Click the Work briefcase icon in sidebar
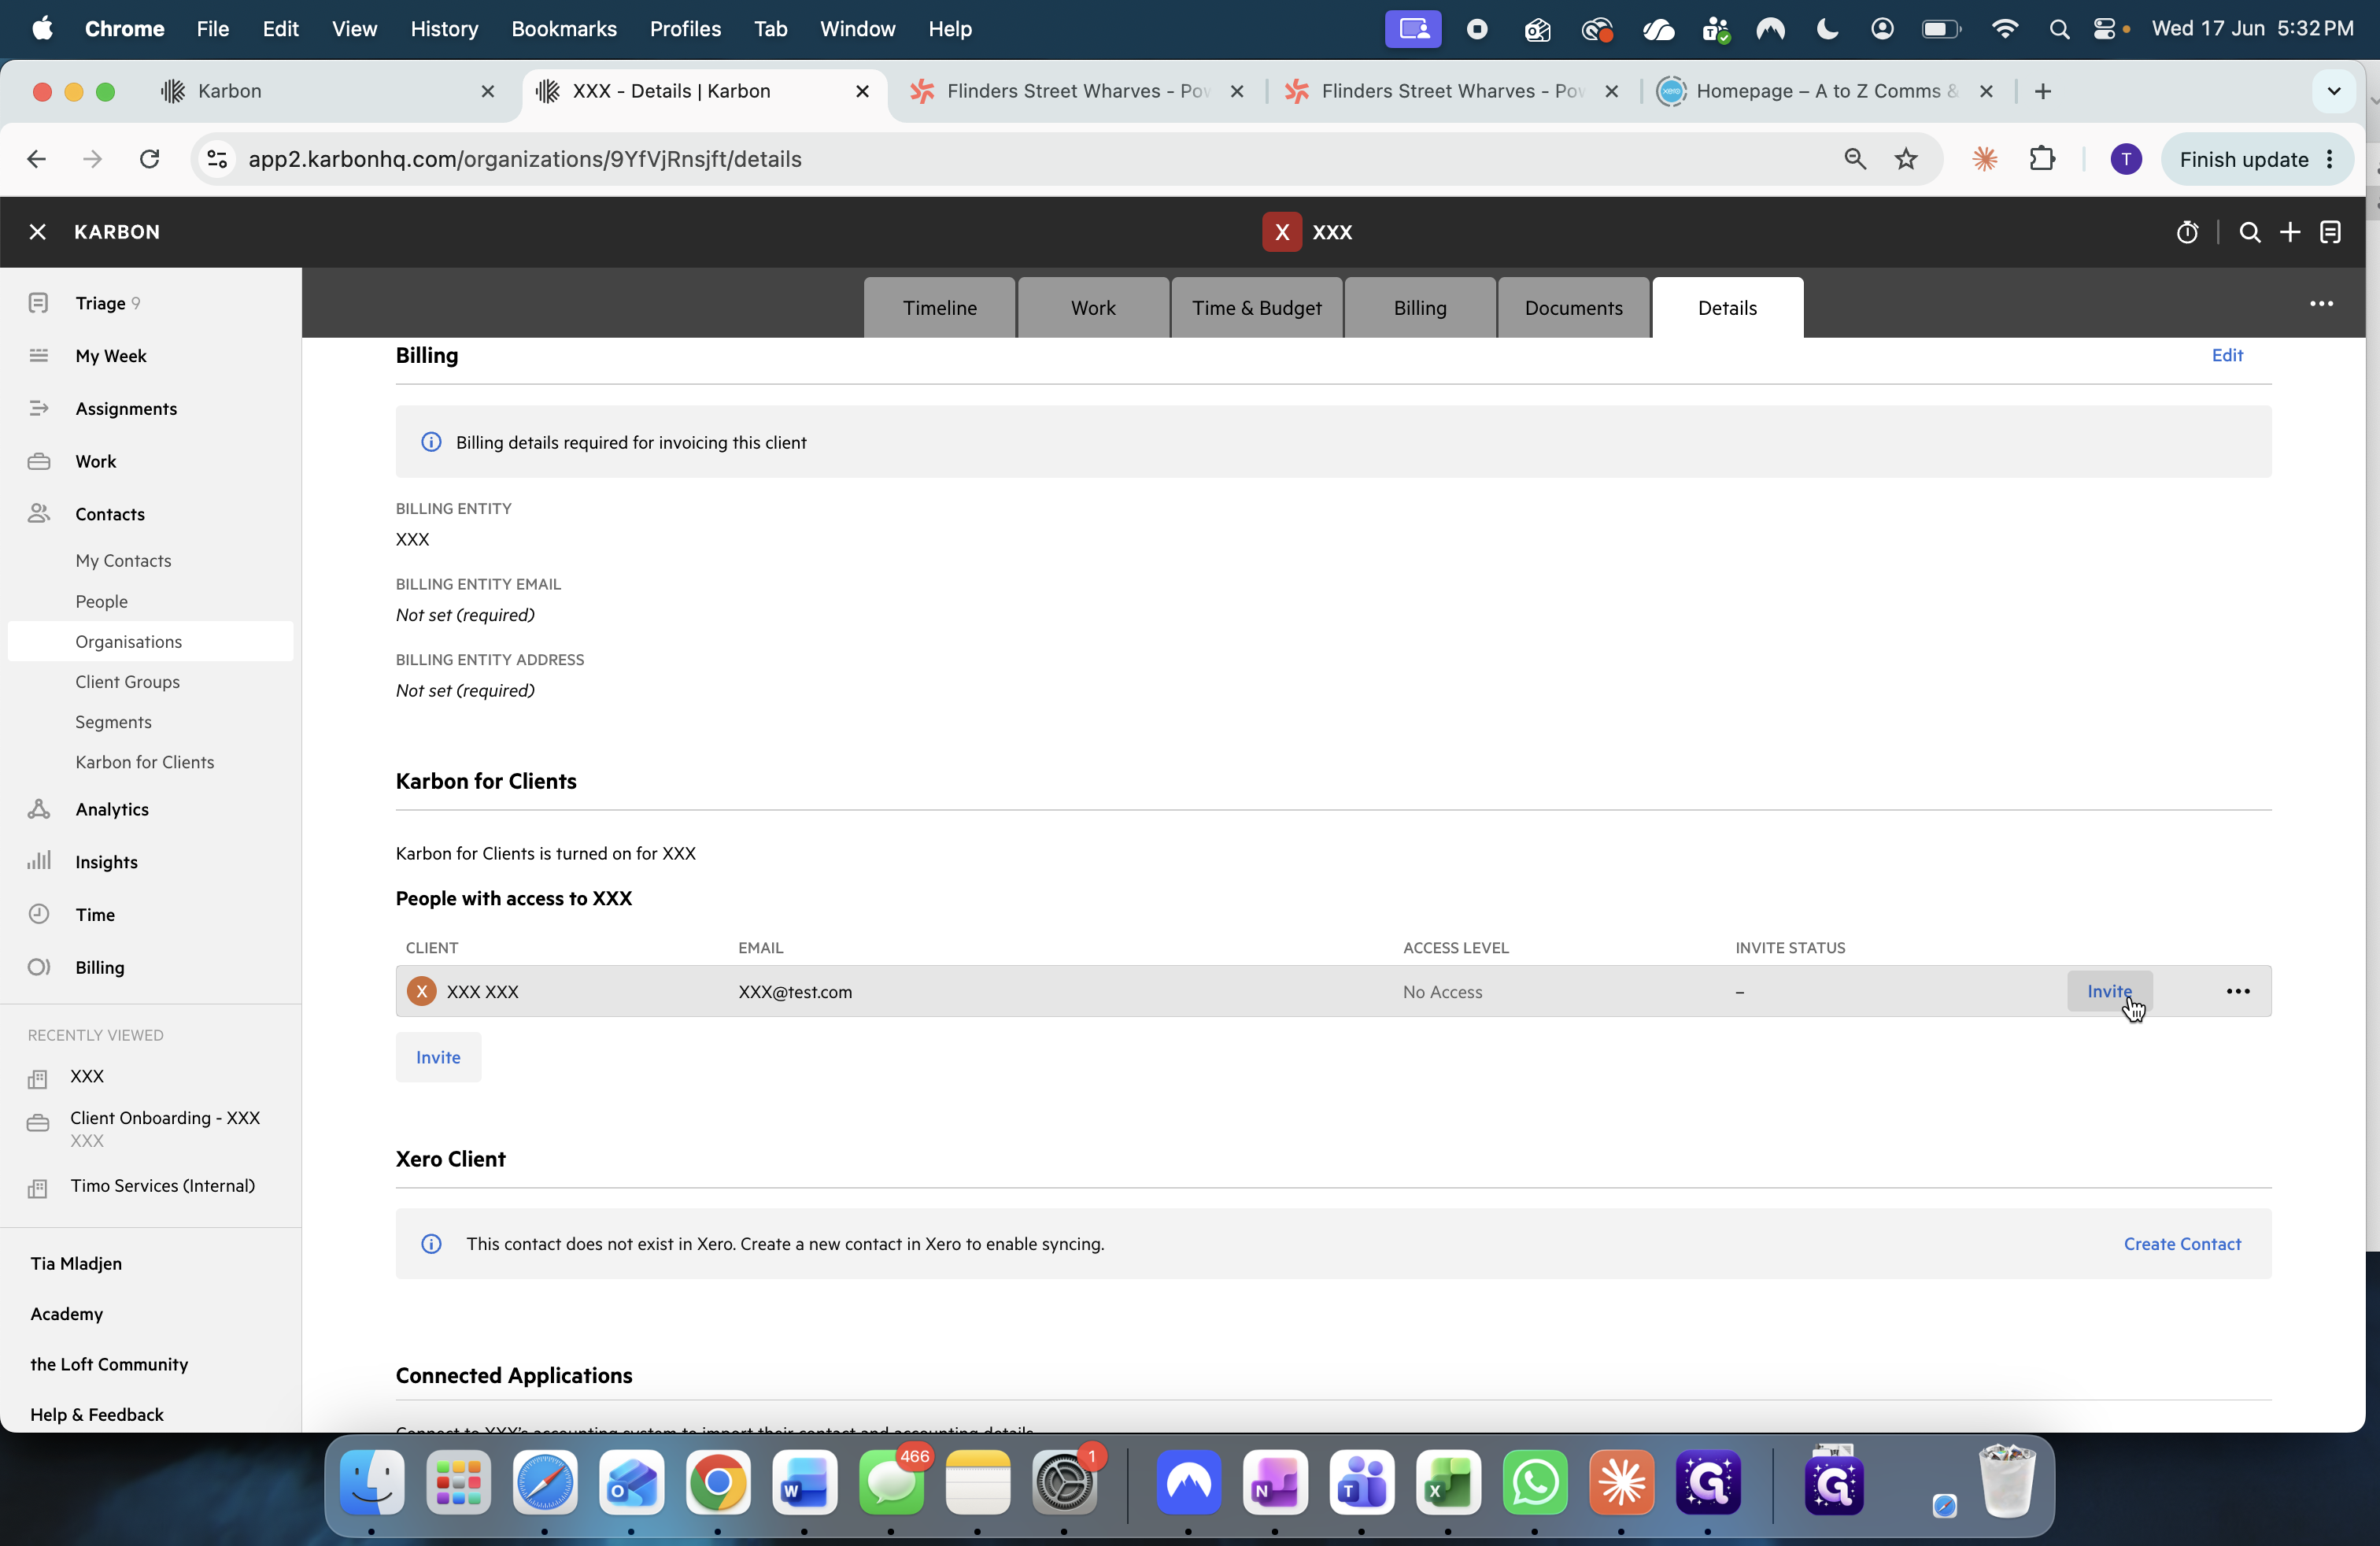2380x1546 pixels. (x=39, y=461)
